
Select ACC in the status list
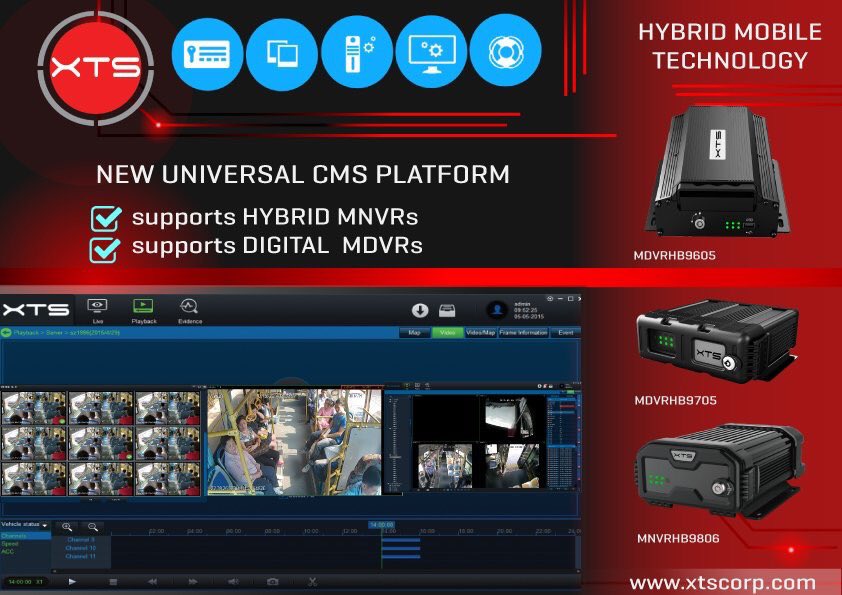point(8,552)
